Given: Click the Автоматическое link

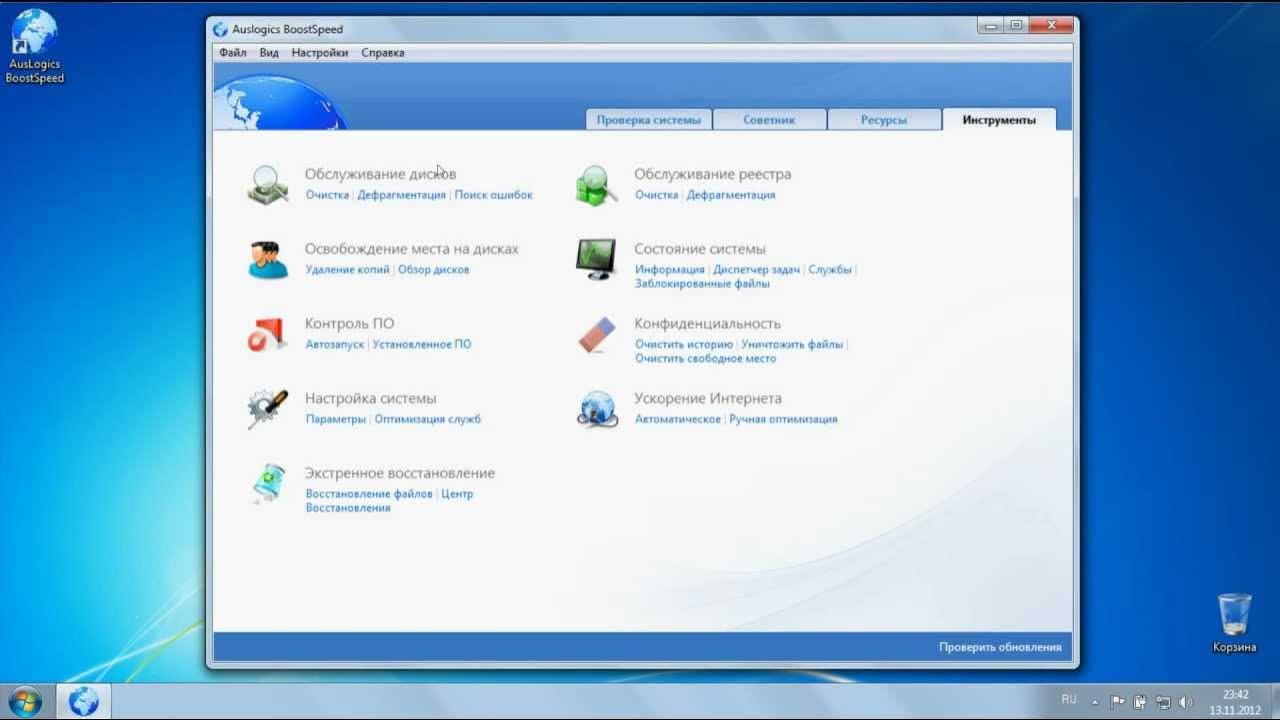Looking at the screenshot, I should pyautogui.click(x=678, y=419).
